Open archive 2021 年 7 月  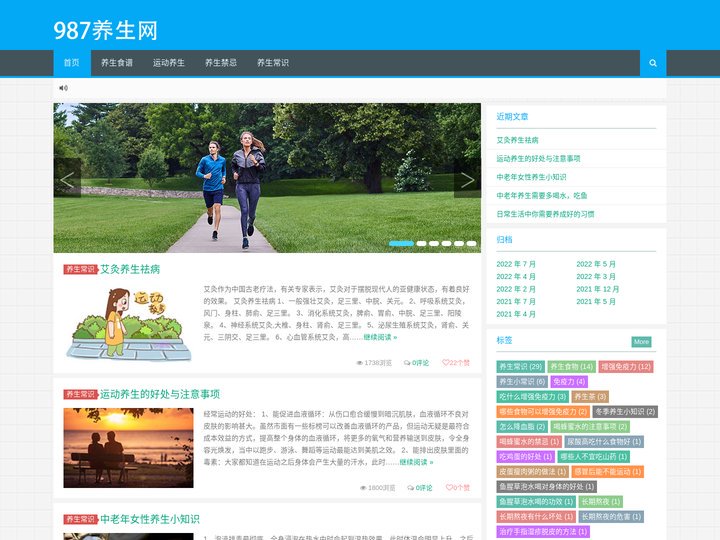[516, 301]
